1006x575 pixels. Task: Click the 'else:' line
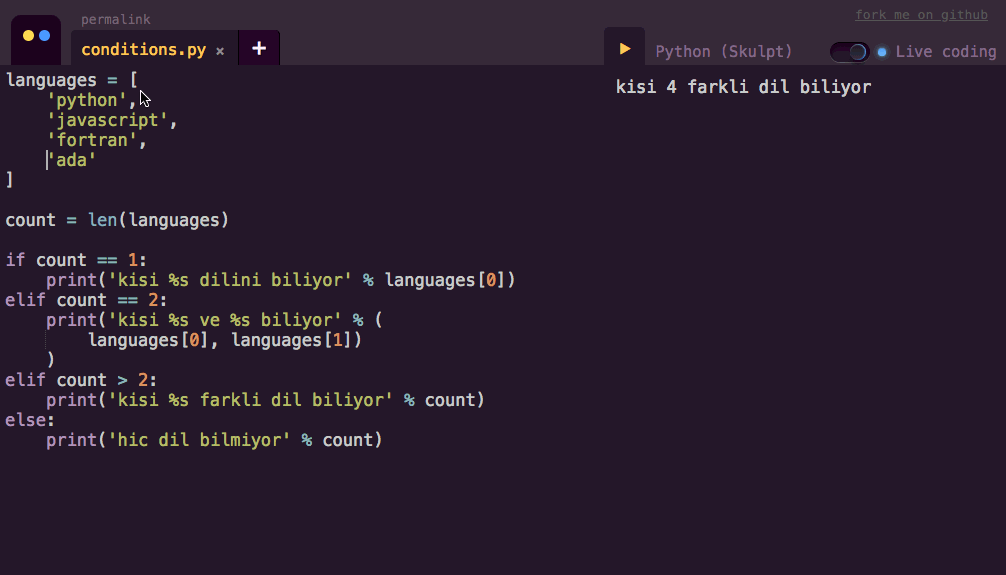30,420
